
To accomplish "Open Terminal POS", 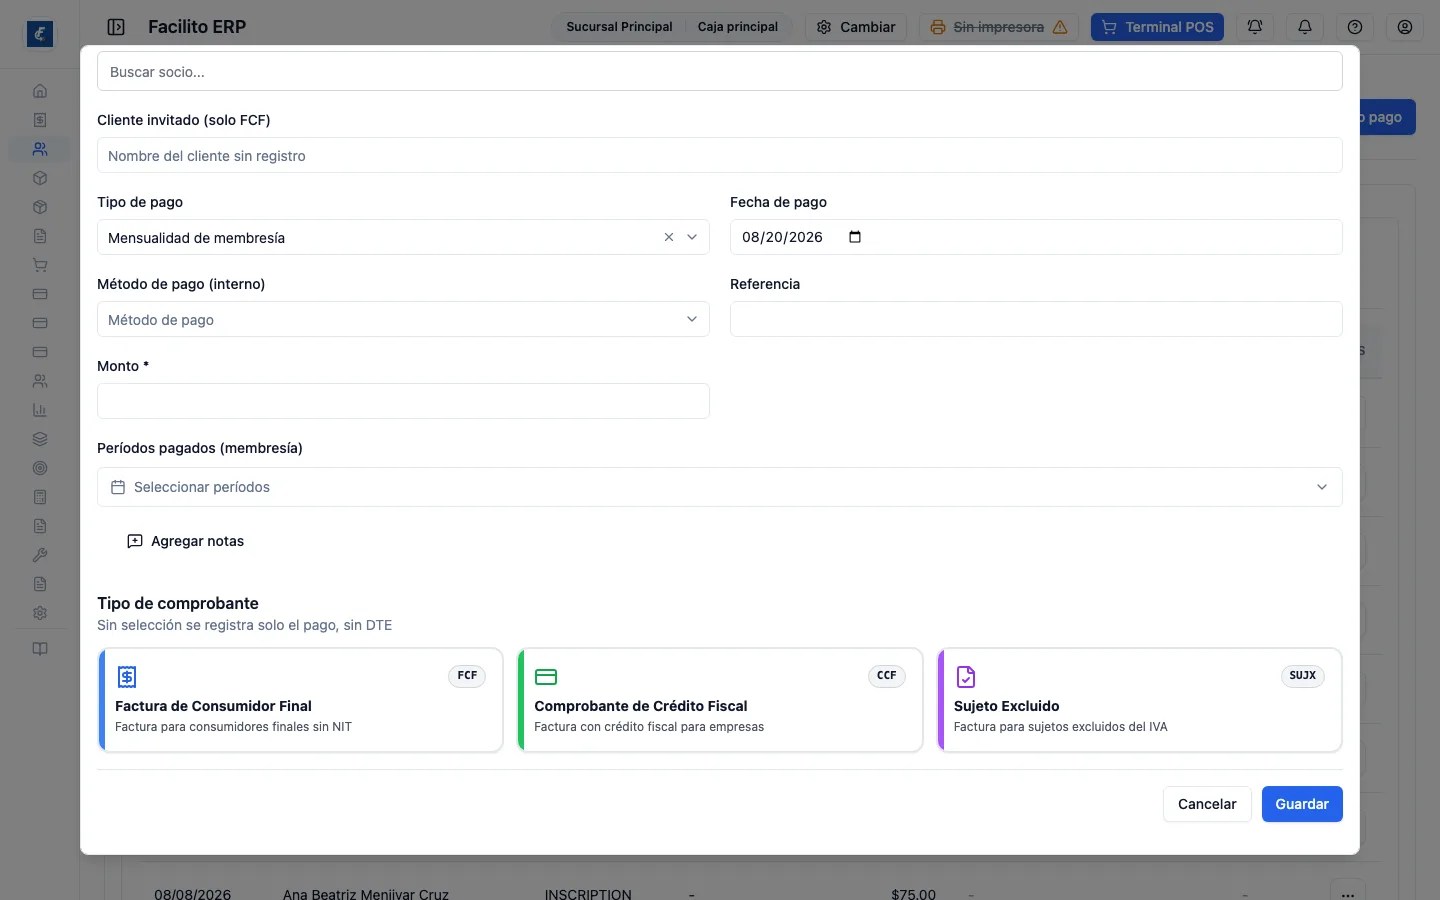I will (1157, 27).
